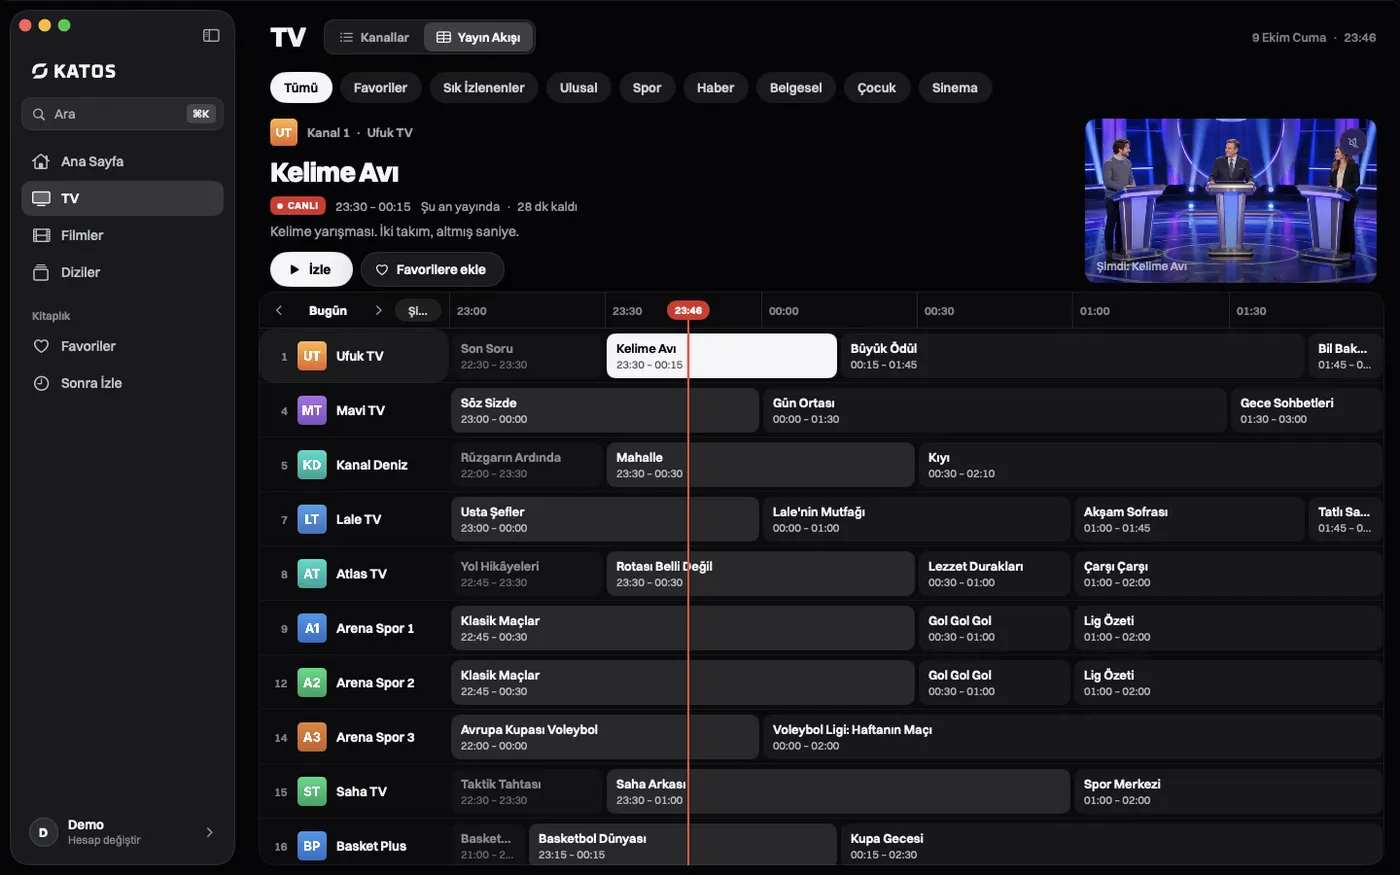Select the Sık İzlenenler filter

pyautogui.click(x=484, y=88)
